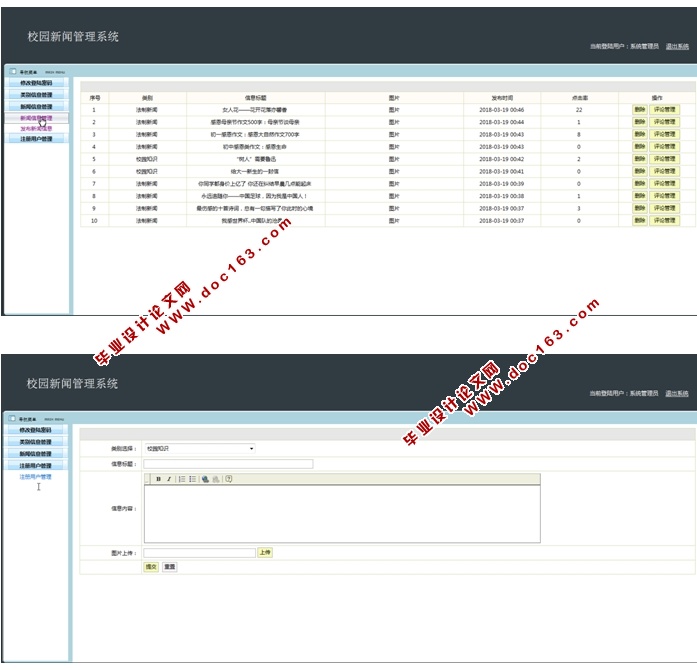Click the 提交 submit button
This screenshot has width=697, height=670.
pyautogui.click(x=151, y=567)
